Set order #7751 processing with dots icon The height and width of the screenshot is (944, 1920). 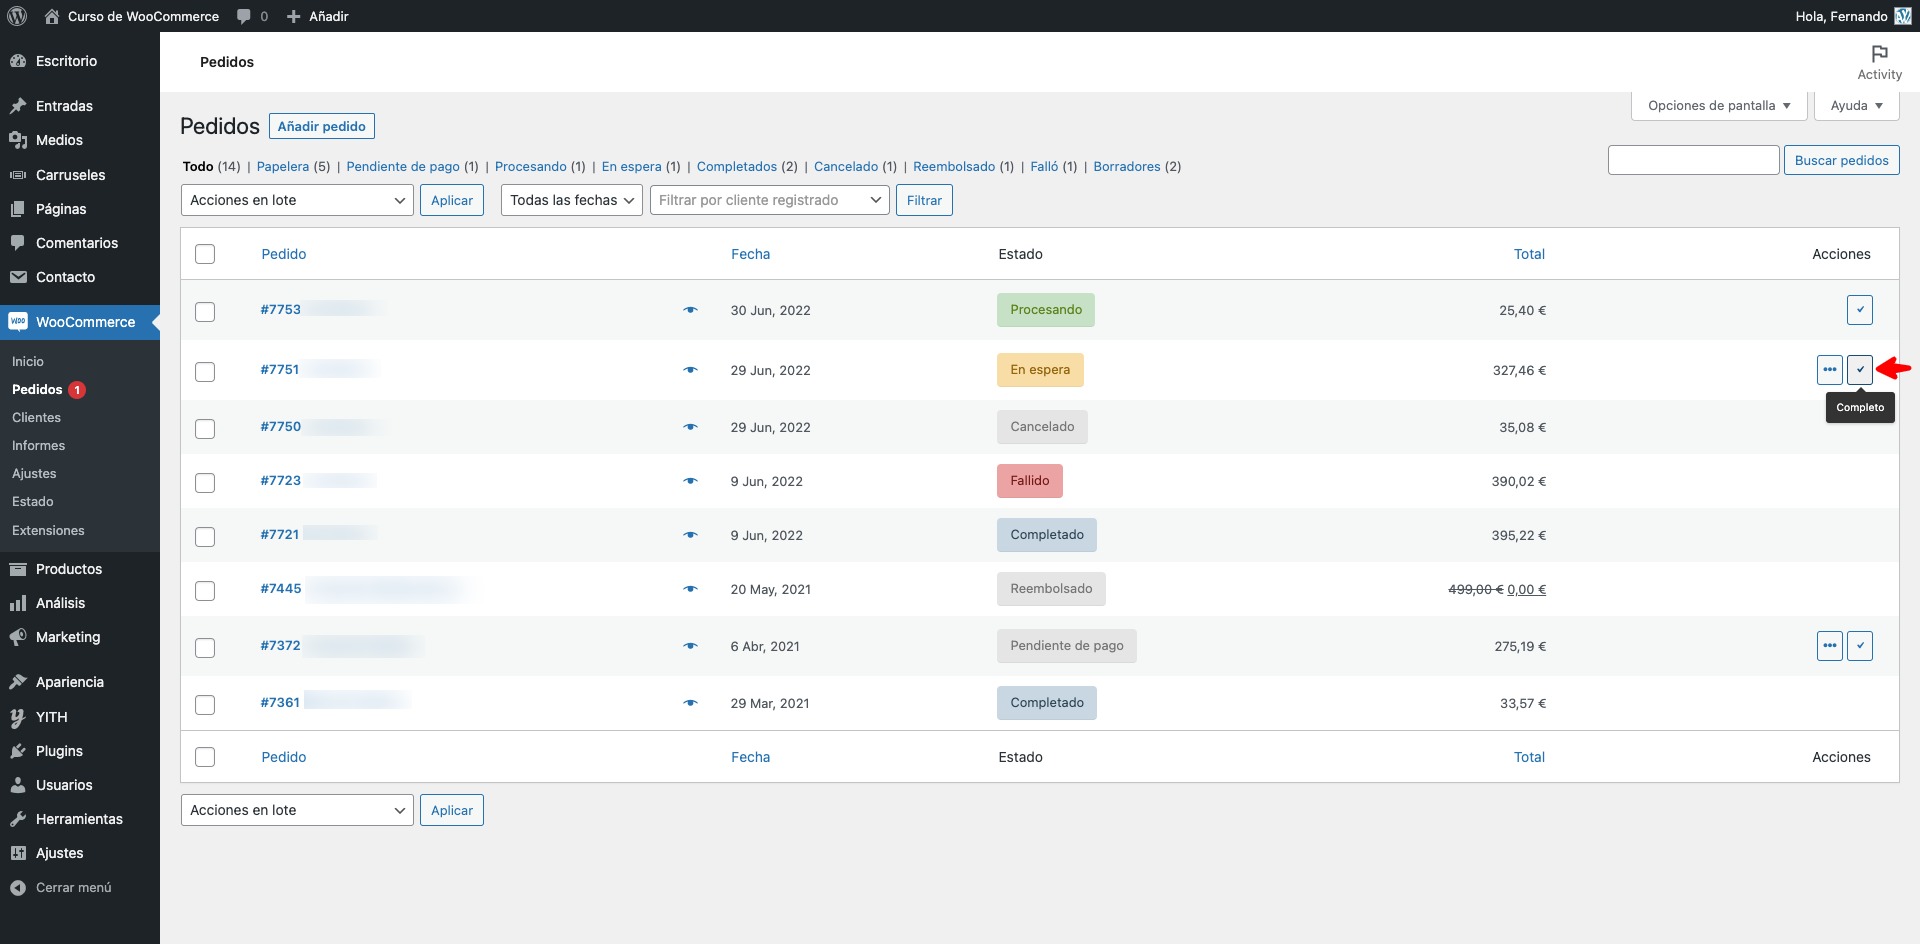[1830, 370]
